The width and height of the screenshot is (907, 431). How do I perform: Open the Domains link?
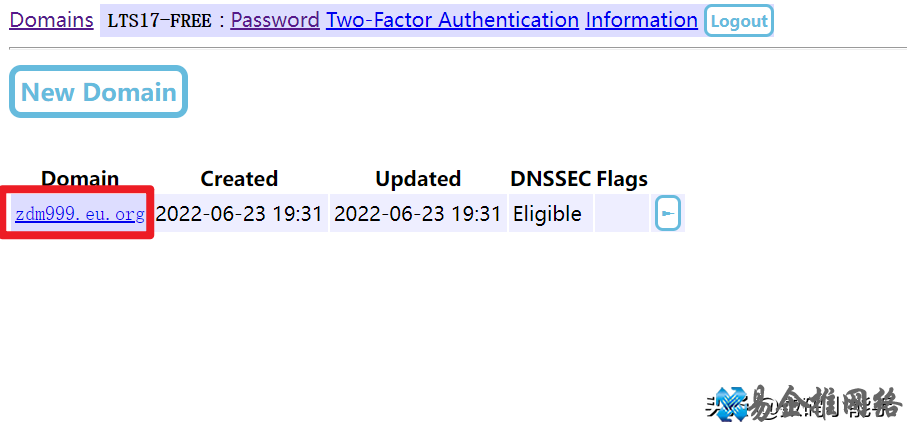point(51,20)
